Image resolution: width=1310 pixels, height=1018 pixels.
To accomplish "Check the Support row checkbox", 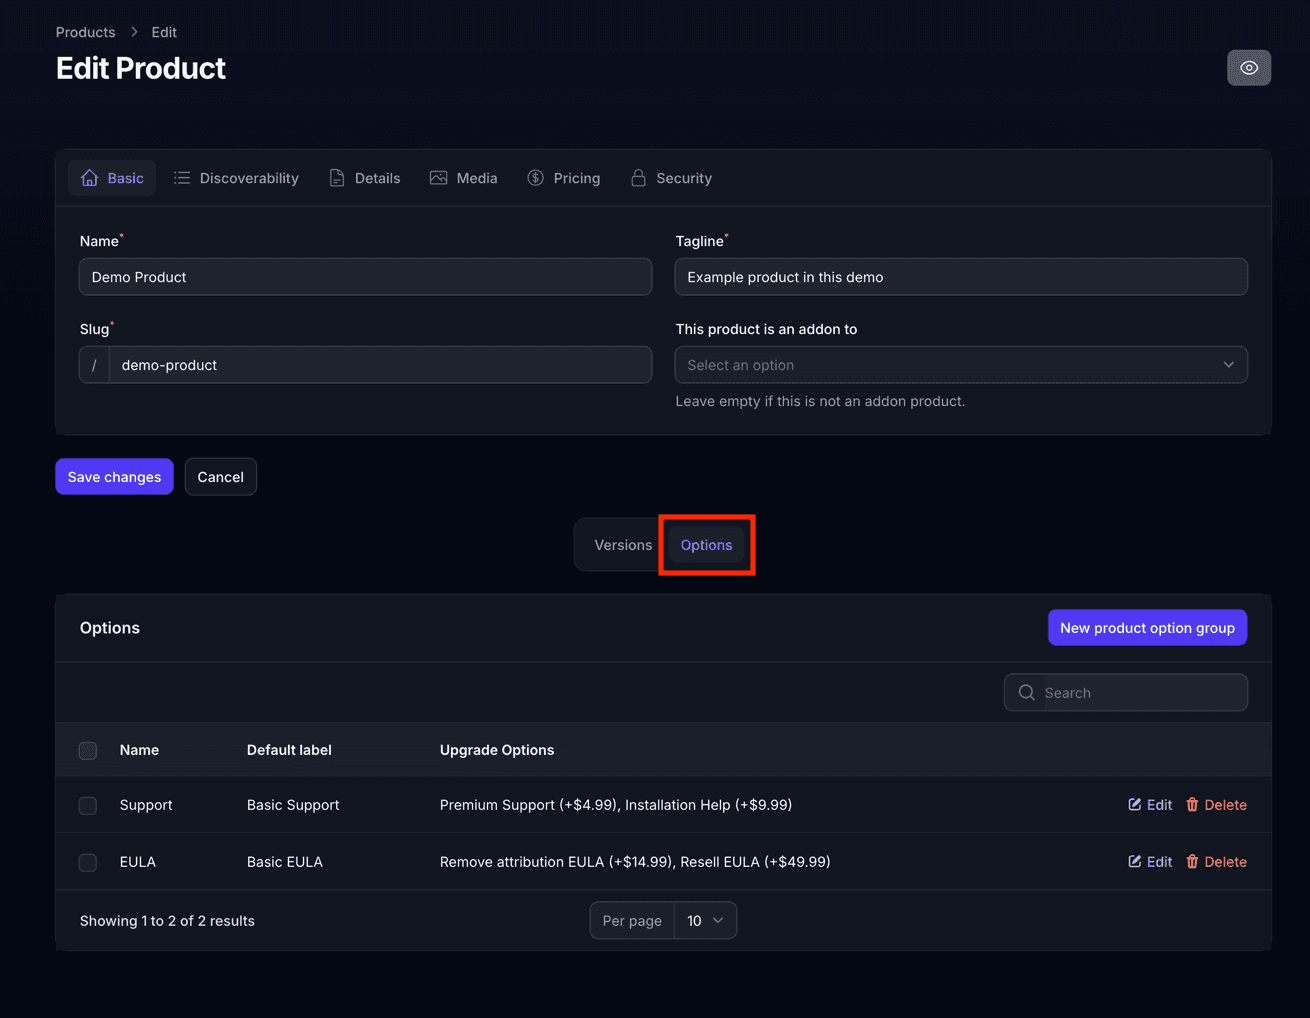I will coord(87,805).
